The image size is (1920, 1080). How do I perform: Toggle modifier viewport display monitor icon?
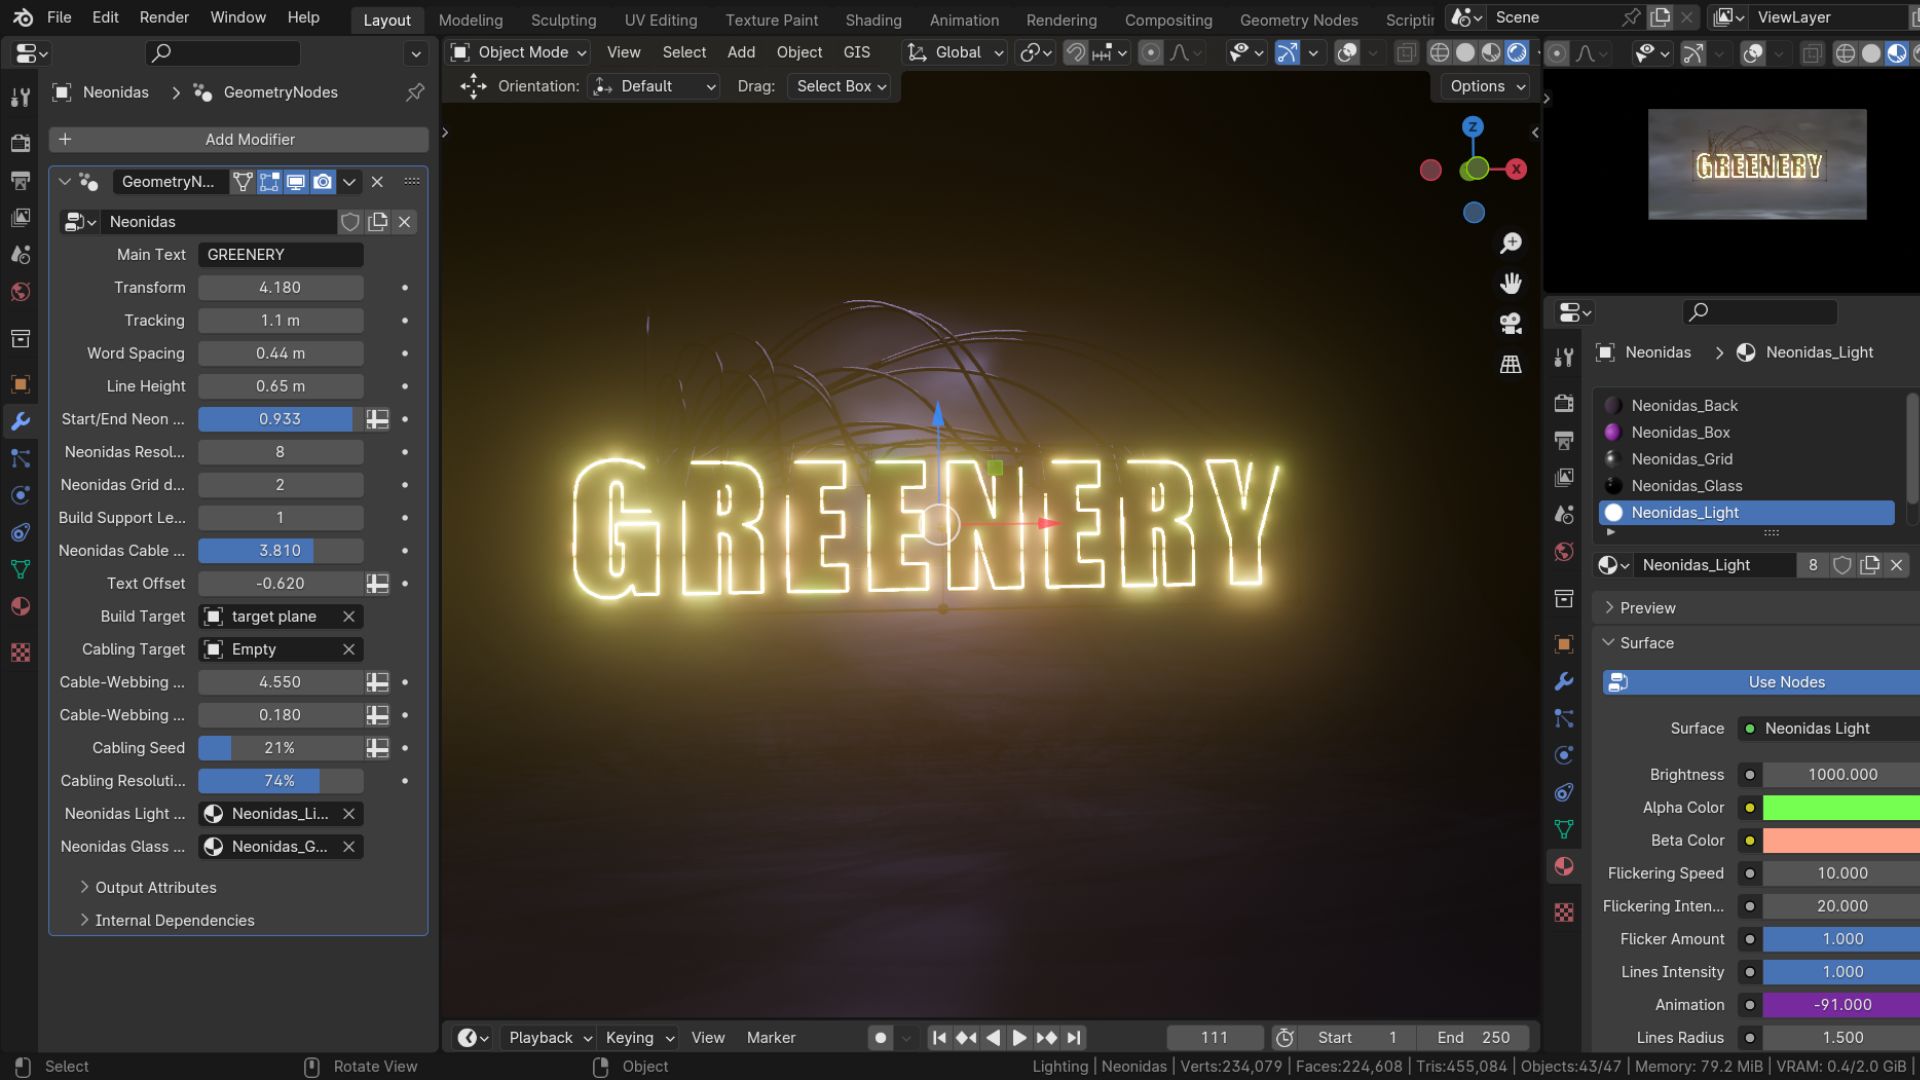coord(296,181)
